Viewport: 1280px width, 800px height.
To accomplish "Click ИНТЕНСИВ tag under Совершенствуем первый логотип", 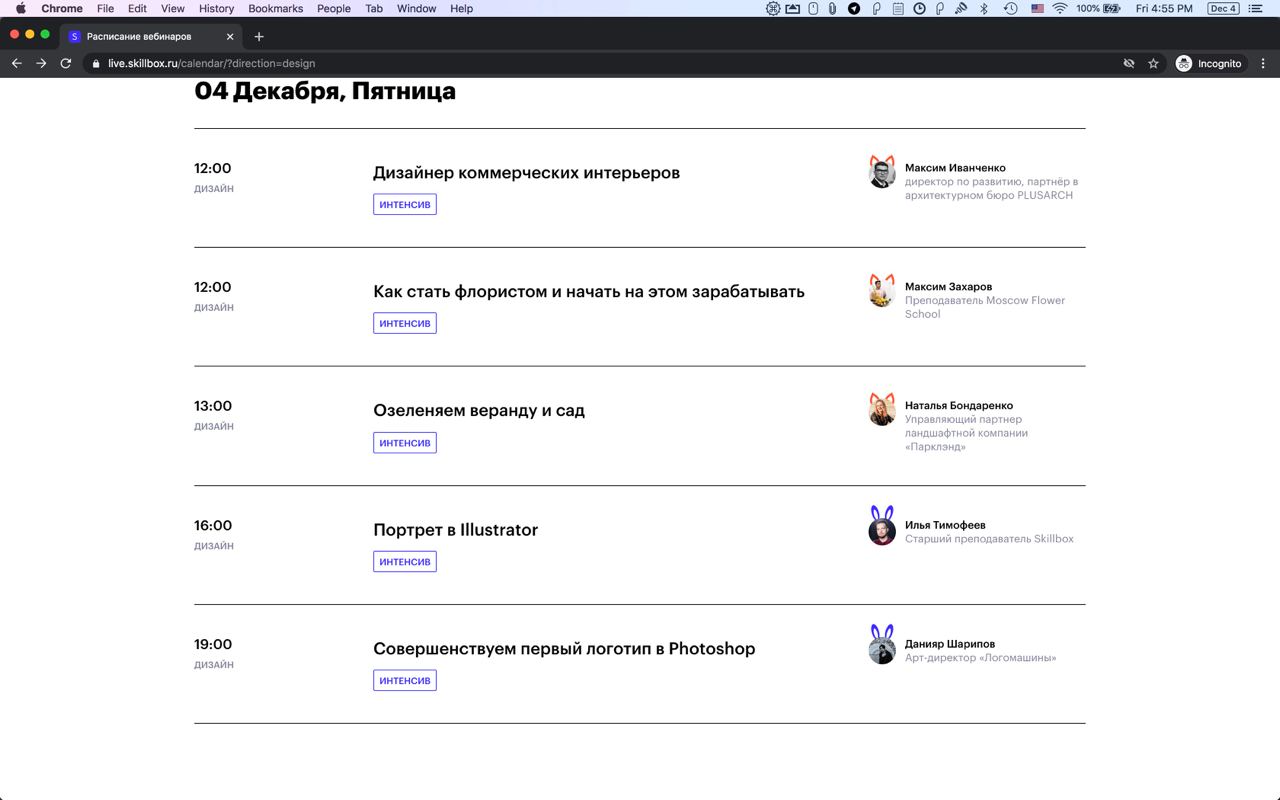I will click(x=405, y=680).
